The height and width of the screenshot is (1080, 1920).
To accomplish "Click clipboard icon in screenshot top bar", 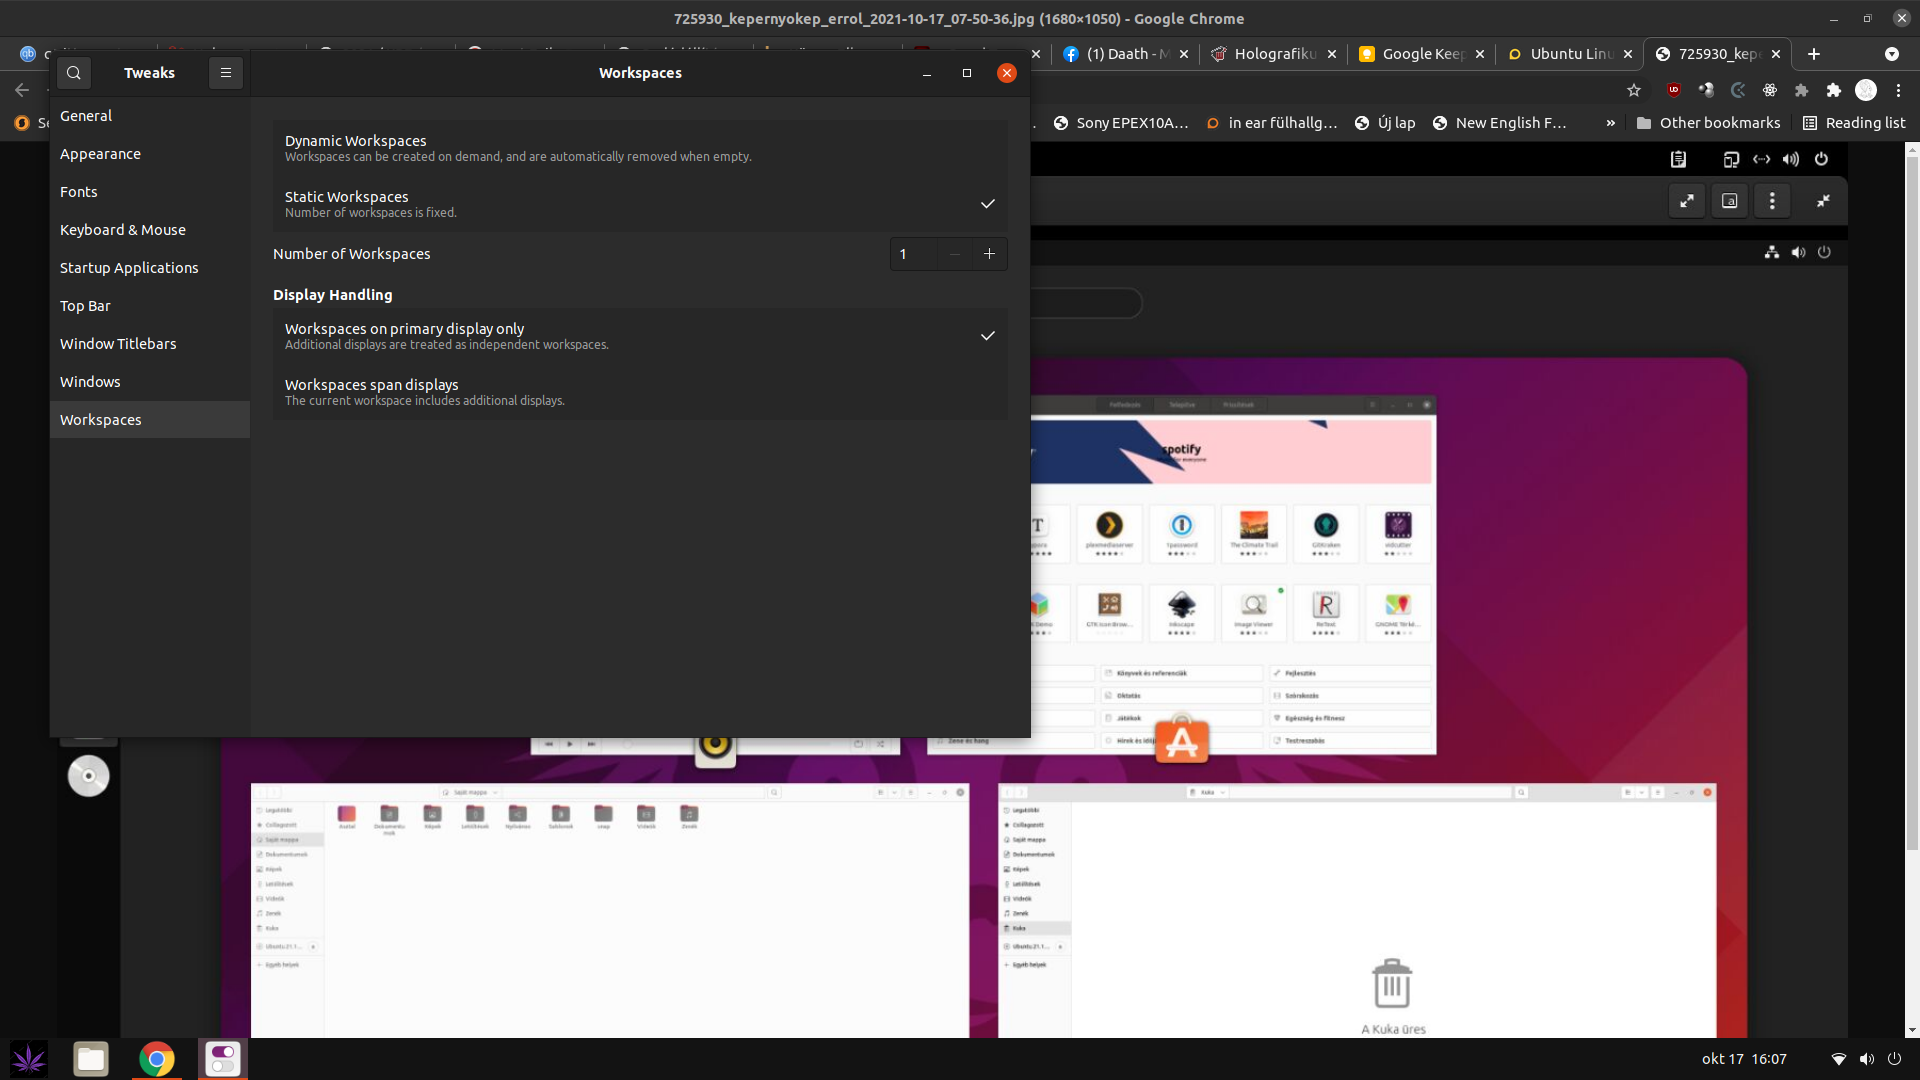I will [1679, 159].
